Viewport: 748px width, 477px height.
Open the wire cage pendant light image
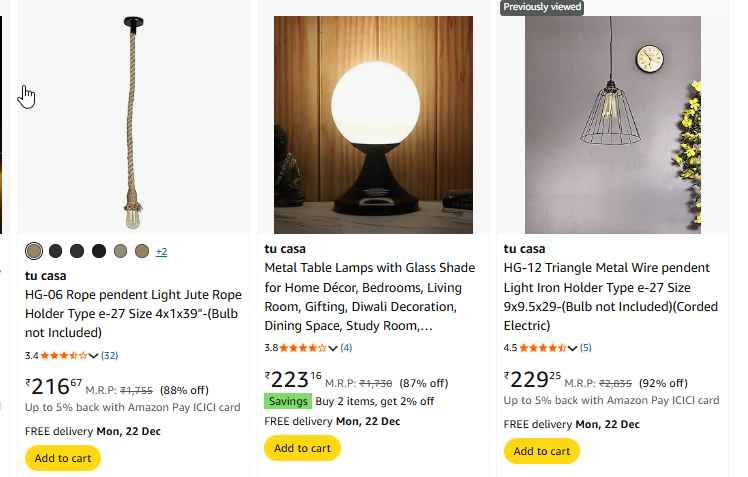[612, 125]
